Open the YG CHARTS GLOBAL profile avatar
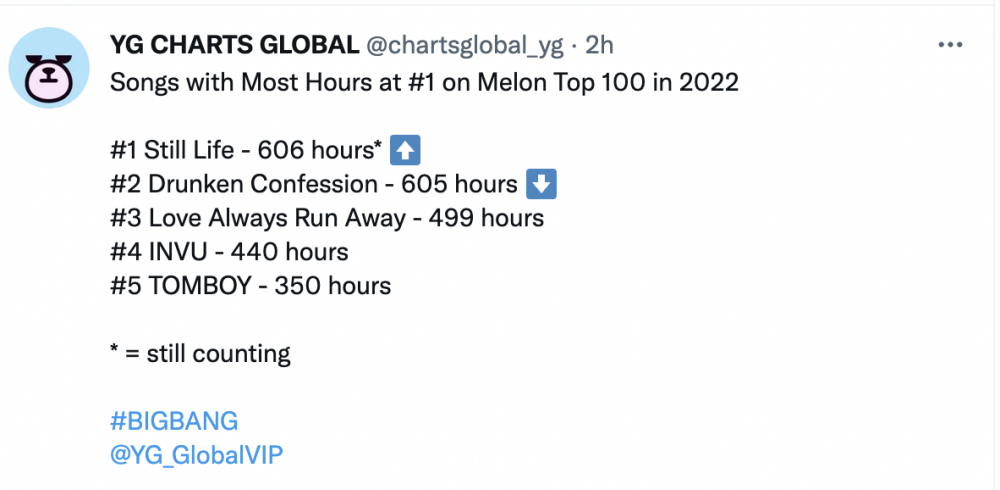This screenshot has height=490, width=1000. coord(48,68)
